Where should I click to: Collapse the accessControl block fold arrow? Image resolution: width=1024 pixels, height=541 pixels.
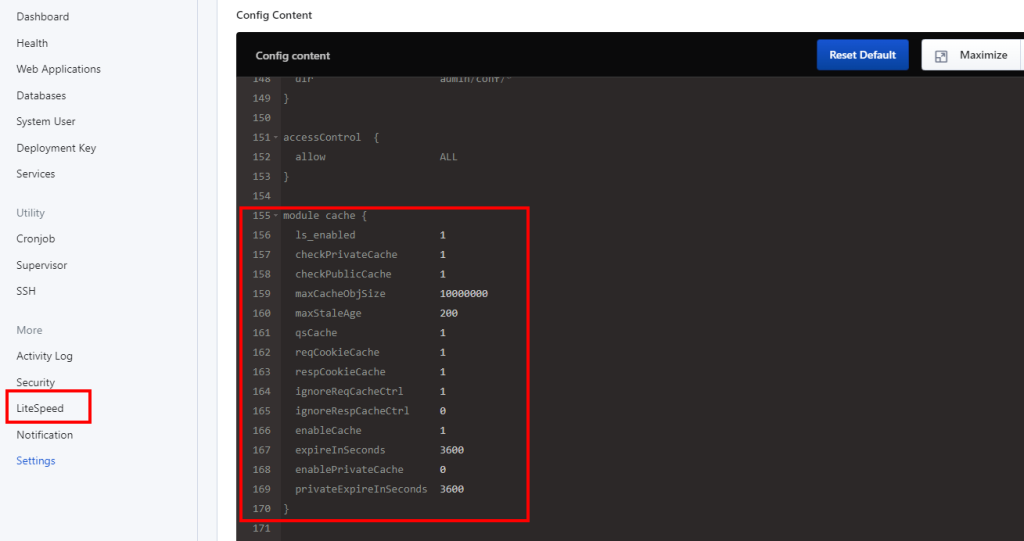click(x=276, y=137)
